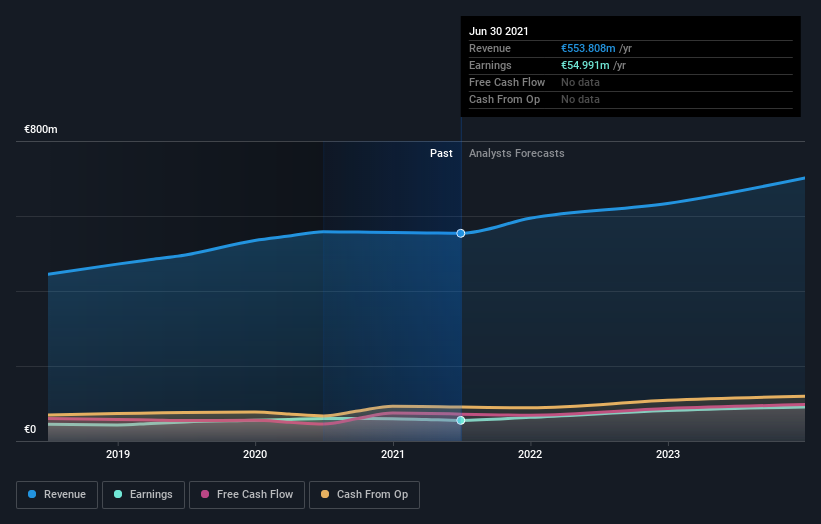This screenshot has width=821, height=524.
Task: Click the 2019 x-axis label
Action: pyautogui.click(x=118, y=454)
